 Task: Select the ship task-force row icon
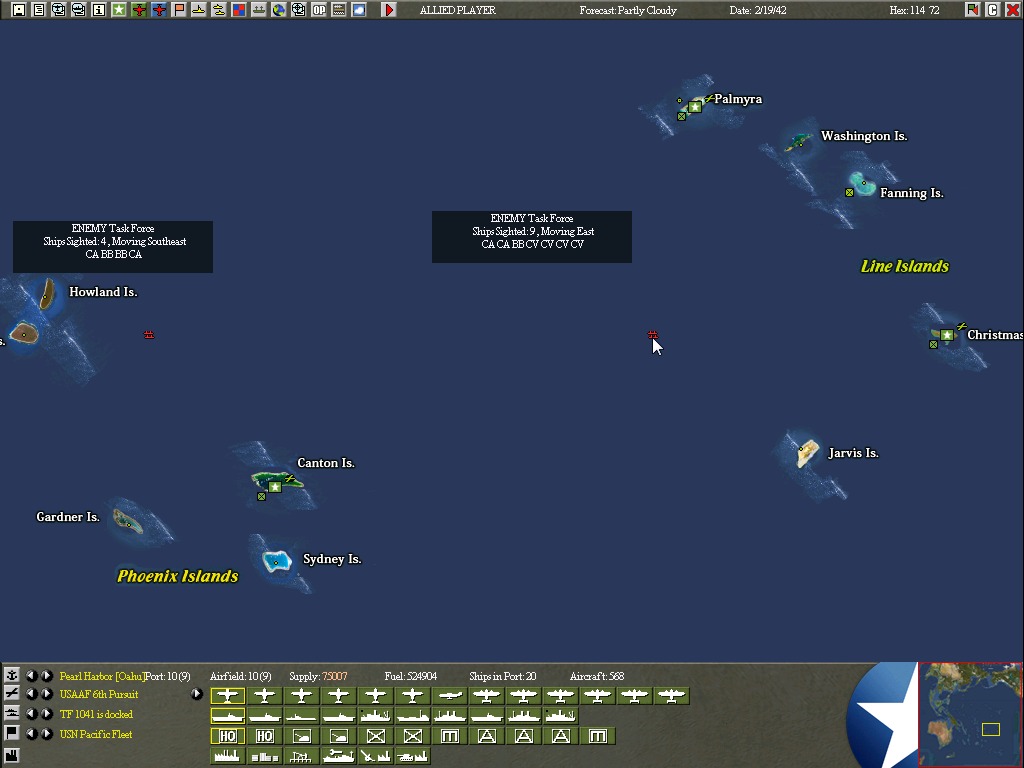click(12, 713)
